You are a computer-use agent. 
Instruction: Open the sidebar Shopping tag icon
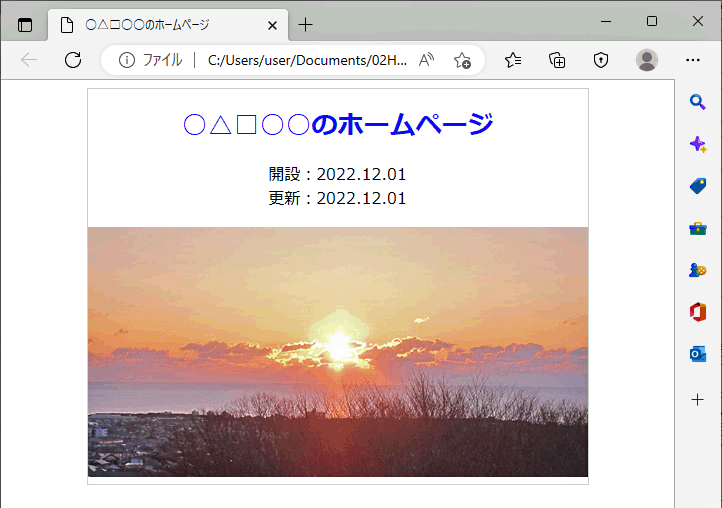[698, 186]
